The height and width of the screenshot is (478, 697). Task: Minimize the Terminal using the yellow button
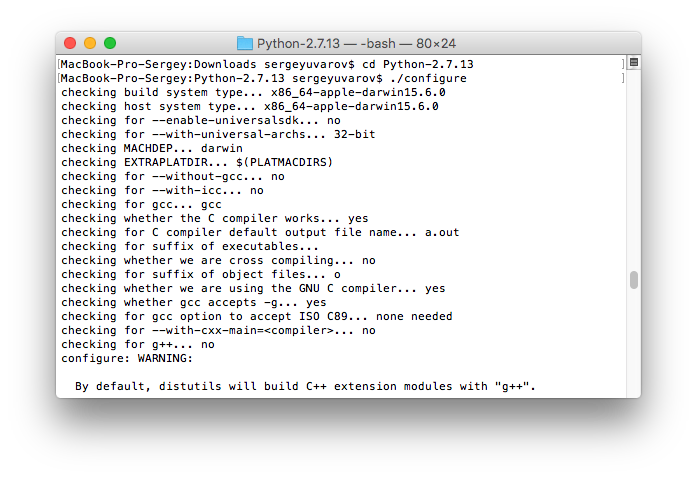point(90,43)
